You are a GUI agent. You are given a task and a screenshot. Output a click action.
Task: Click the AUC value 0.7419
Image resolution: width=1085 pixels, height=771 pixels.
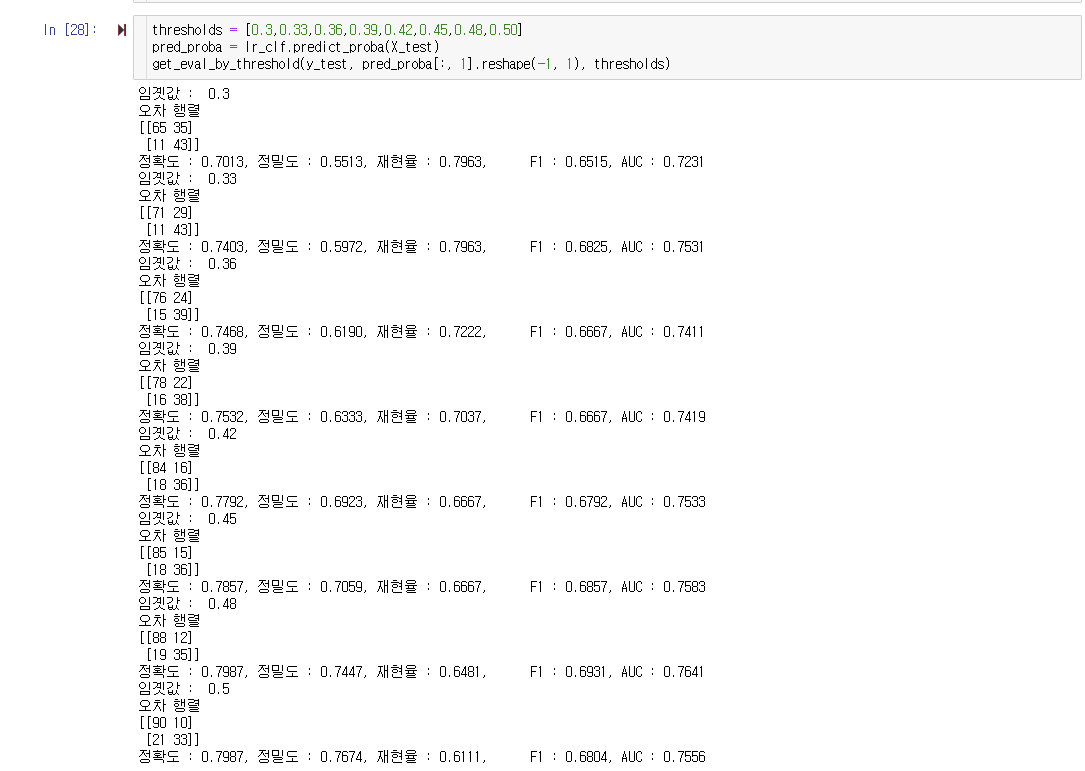(x=684, y=417)
